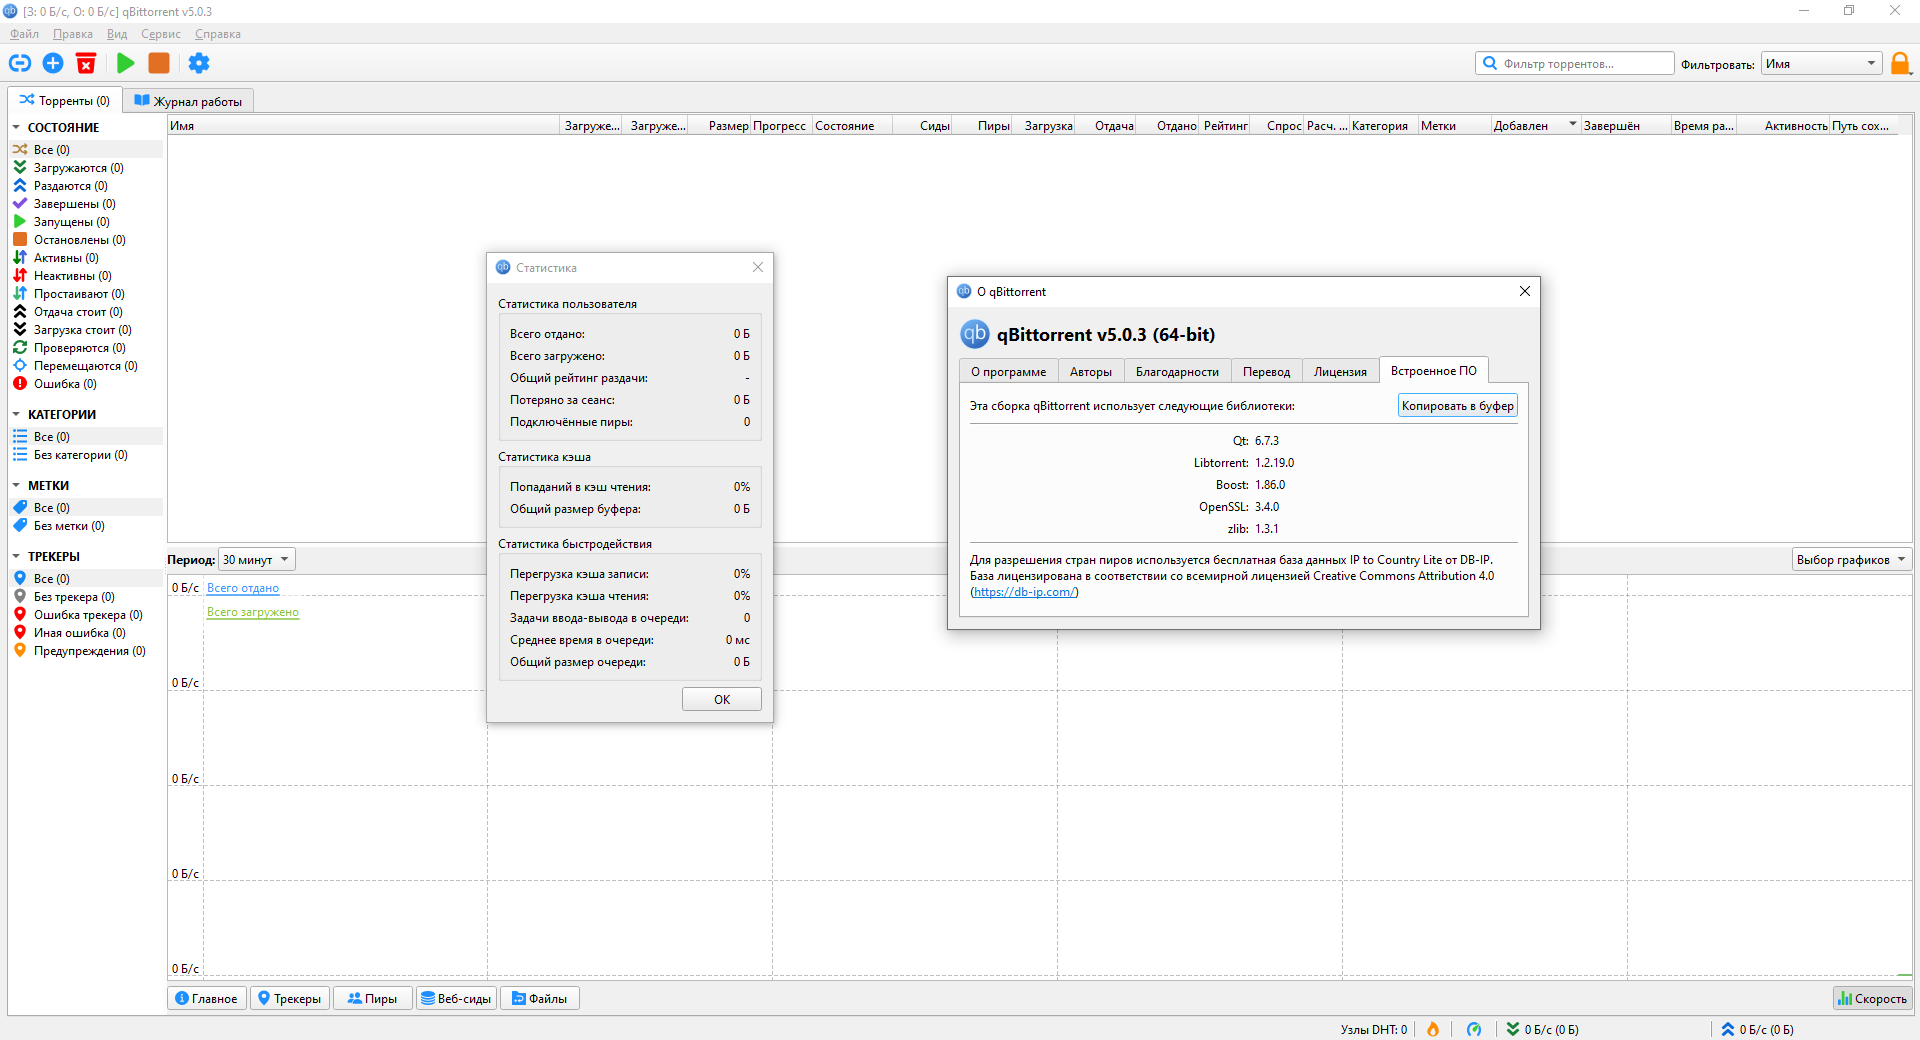The width and height of the screenshot is (1920, 1040).
Task: Toggle the Скорость graph panel button
Action: click(1872, 999)
